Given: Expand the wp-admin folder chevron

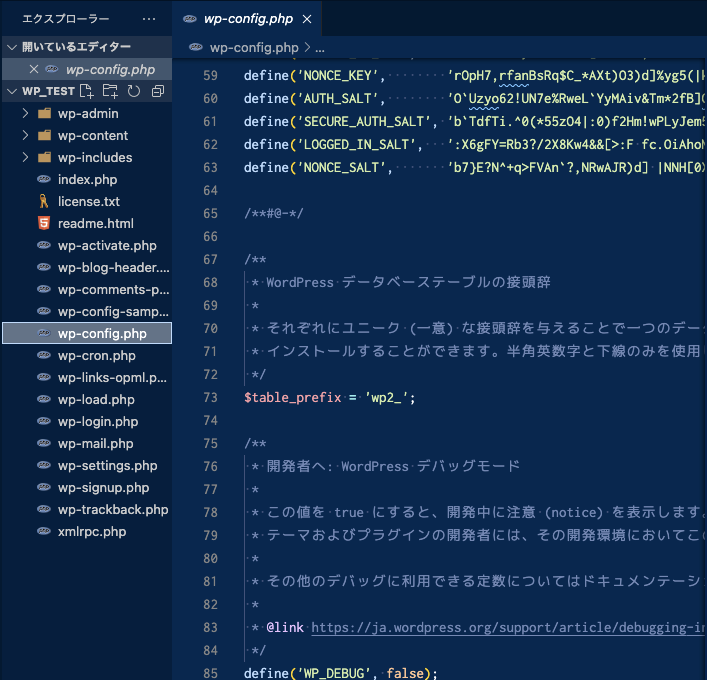Looking at the screenshot, I should tap(25, 113).
